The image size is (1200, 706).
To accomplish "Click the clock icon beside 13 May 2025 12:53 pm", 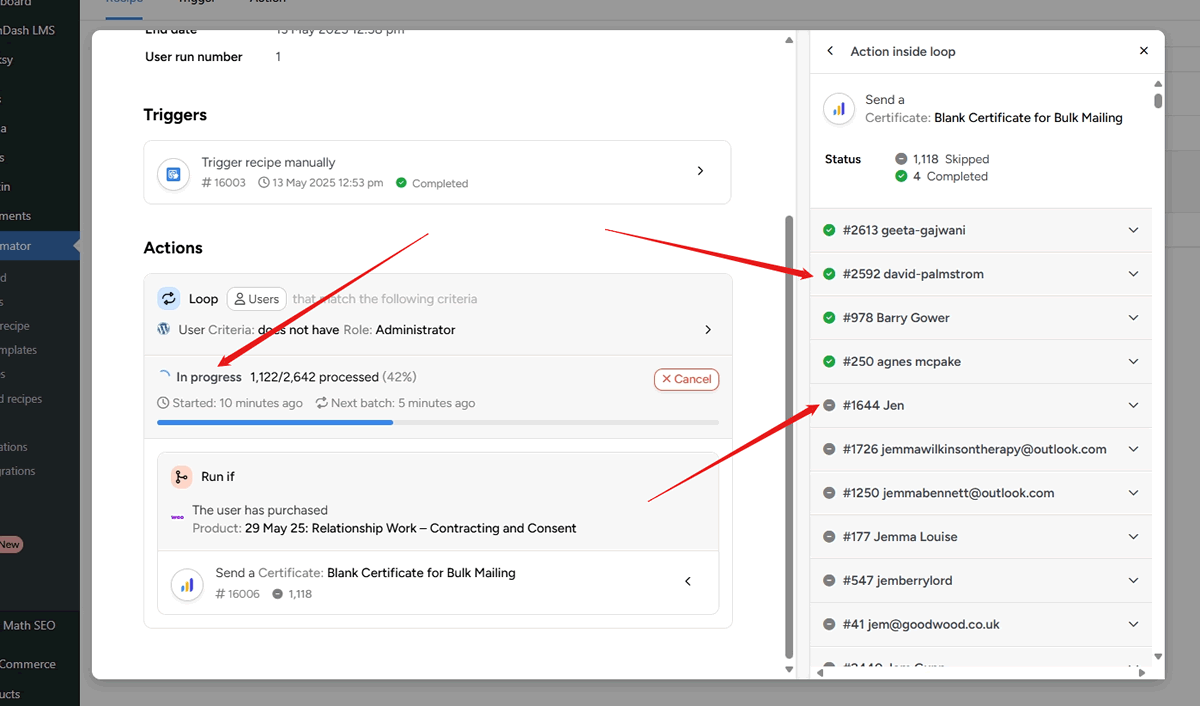I will coord(264,183).
